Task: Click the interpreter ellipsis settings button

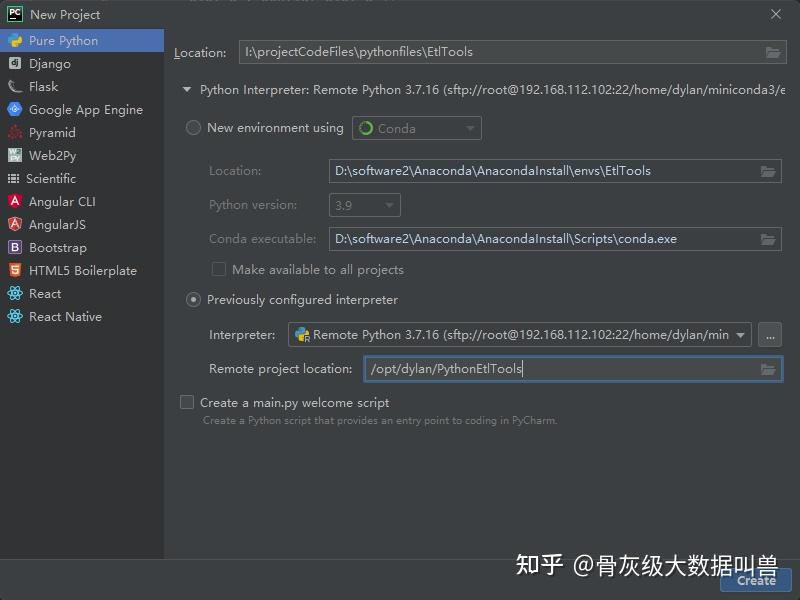Action: pos(770,334)
